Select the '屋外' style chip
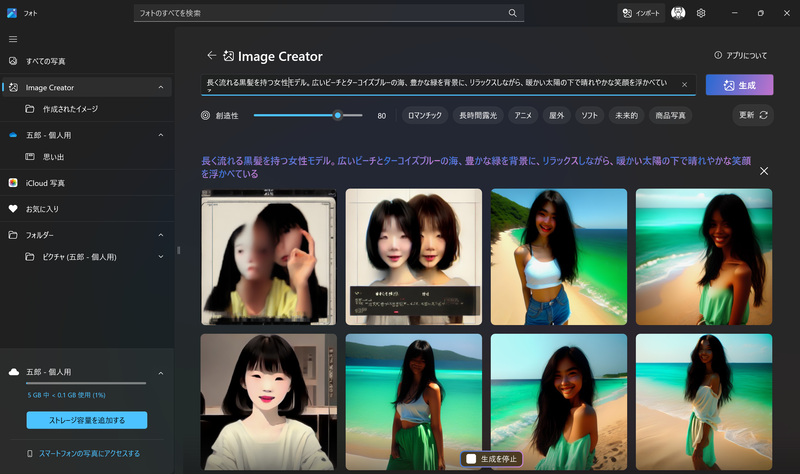Screen dimensions: 800x474 point(557,115)
